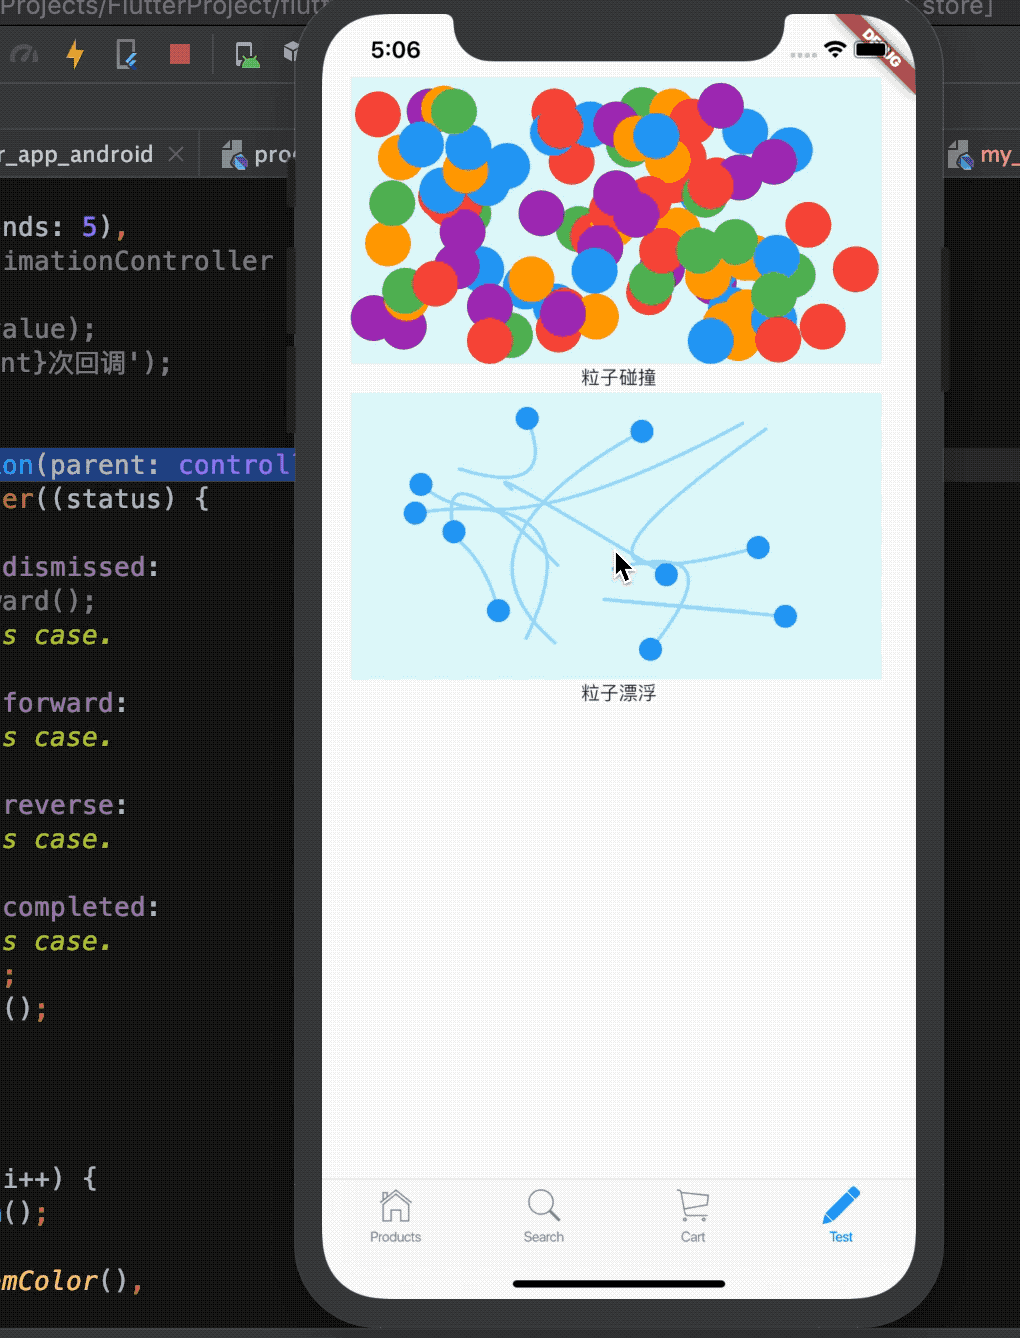
Task: Click the 'mColor(),' code line
Action: 72,1281
